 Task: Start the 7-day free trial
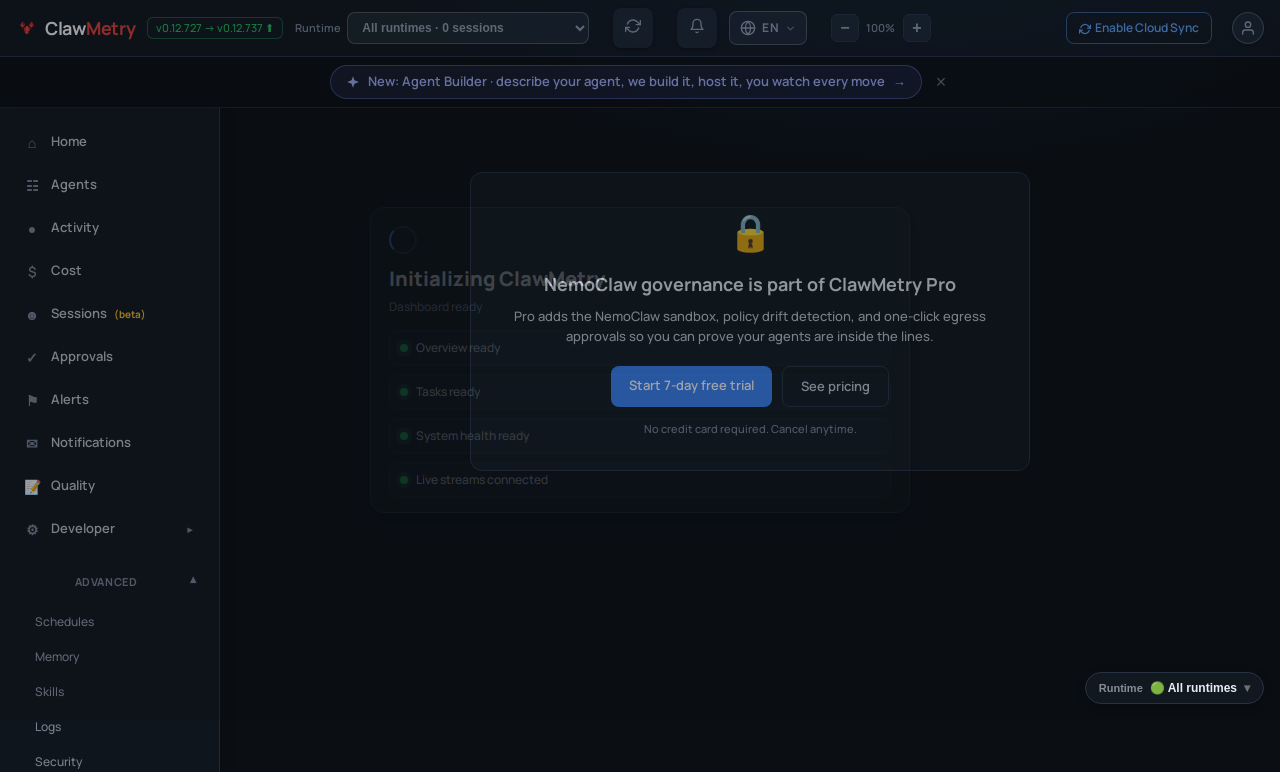coord(691,386)
